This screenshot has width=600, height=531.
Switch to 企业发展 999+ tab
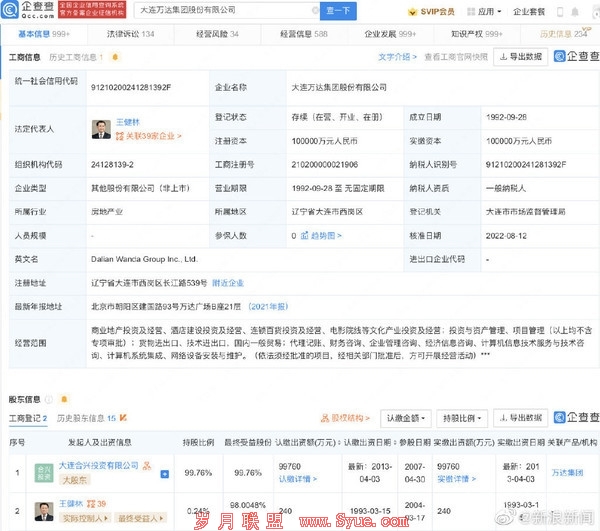(x=390, y=34)
